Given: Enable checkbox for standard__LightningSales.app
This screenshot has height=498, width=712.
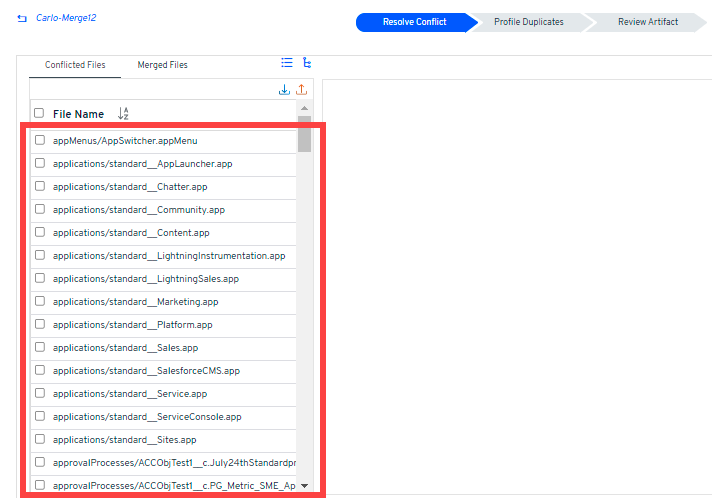Looking at the screenshot, I should pos(40,279).
